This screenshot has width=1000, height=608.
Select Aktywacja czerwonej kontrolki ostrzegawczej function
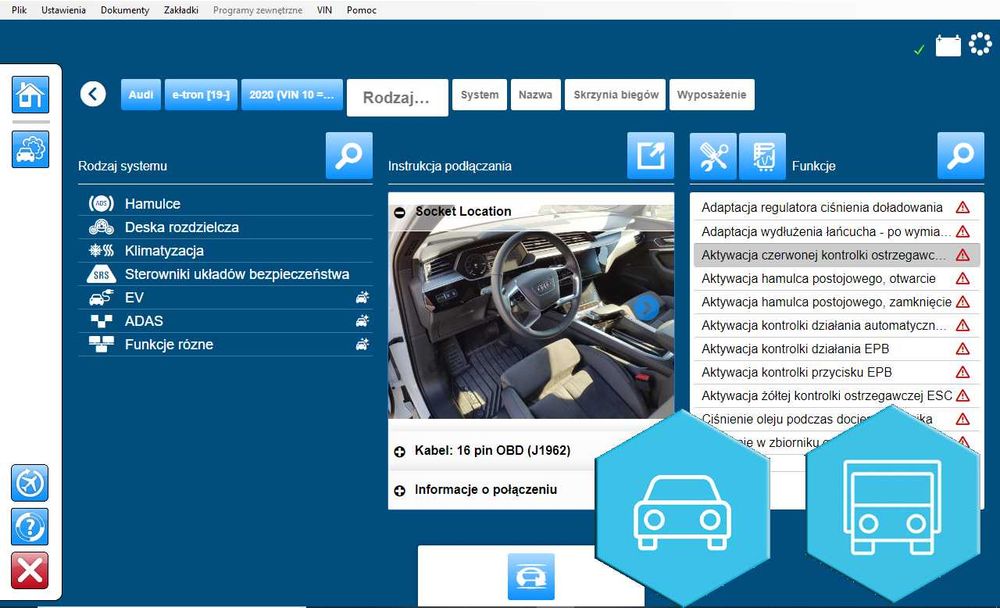click(x=836, y=255)
